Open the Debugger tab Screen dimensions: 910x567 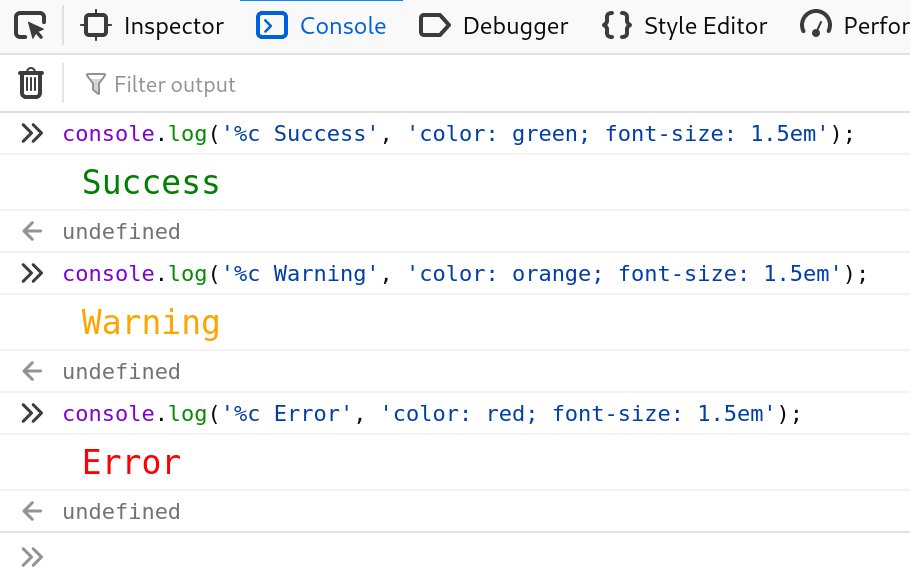[493, 26]
